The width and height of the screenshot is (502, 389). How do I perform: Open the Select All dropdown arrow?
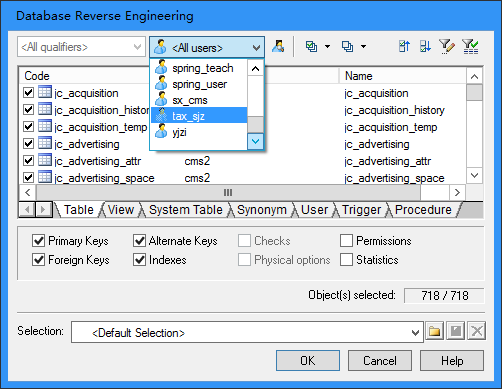point(328,47)
